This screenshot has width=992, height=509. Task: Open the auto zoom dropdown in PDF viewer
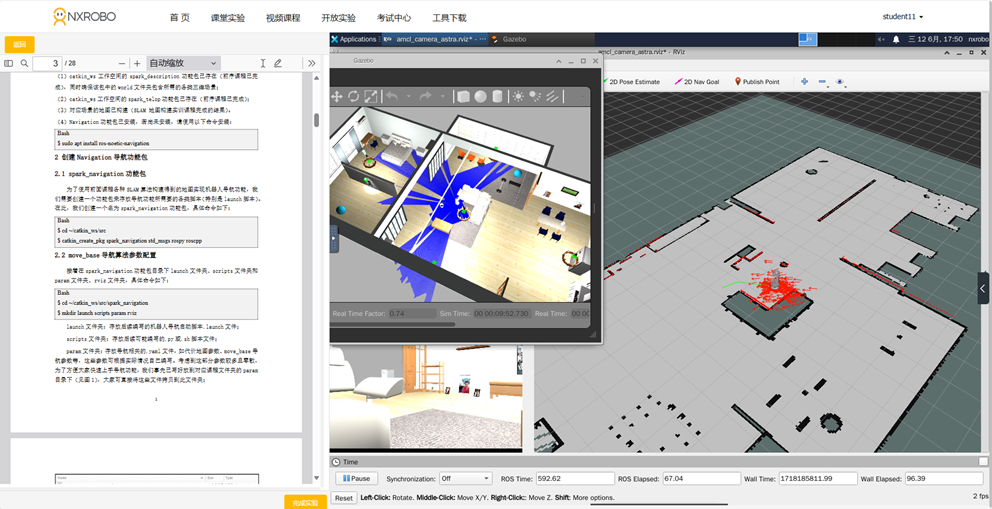(x=183, y=63)
